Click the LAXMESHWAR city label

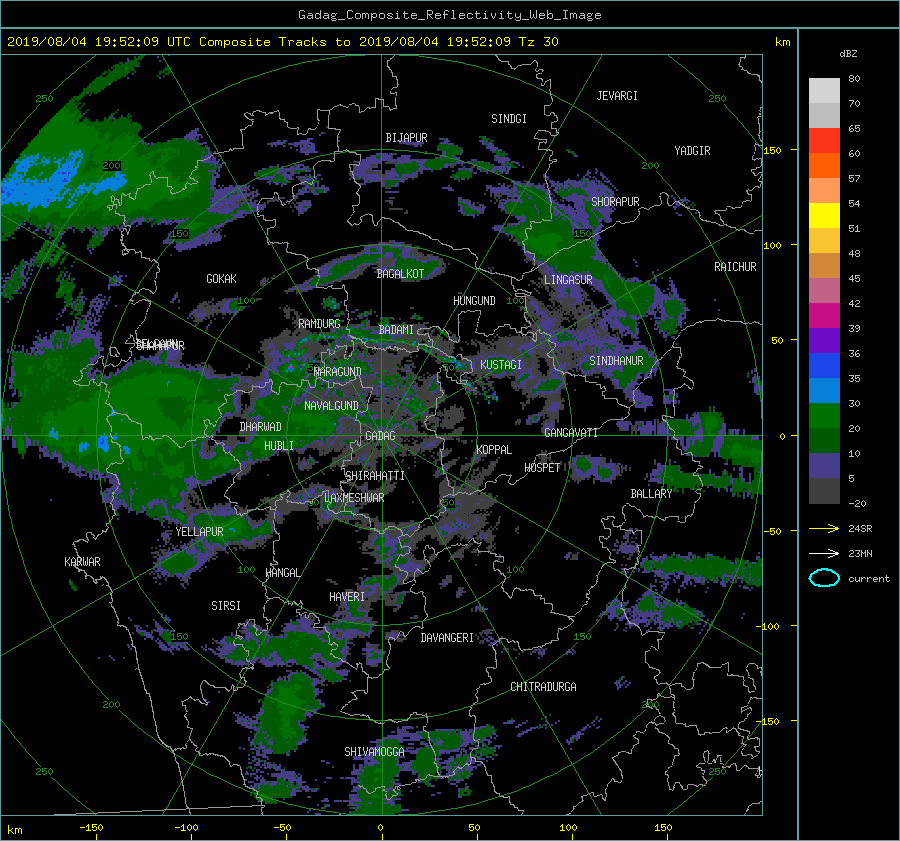point(354,498)
